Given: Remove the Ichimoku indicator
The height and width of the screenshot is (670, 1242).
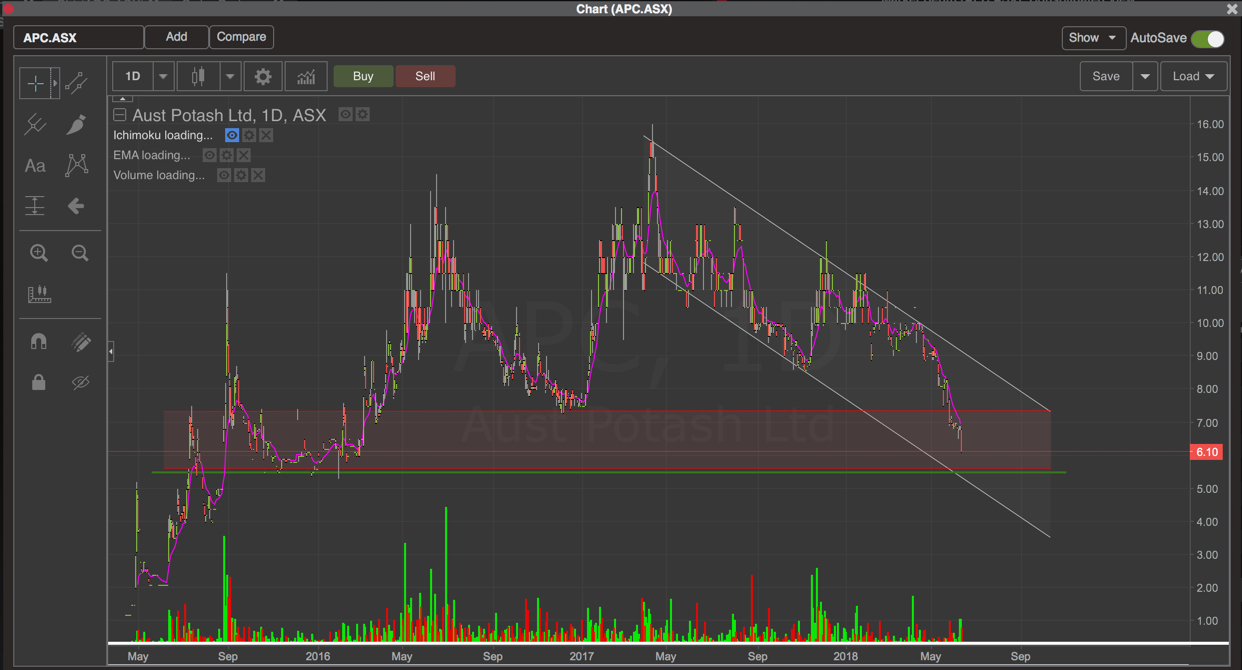Looking at the screenshot, I should (x=266, y=135).
